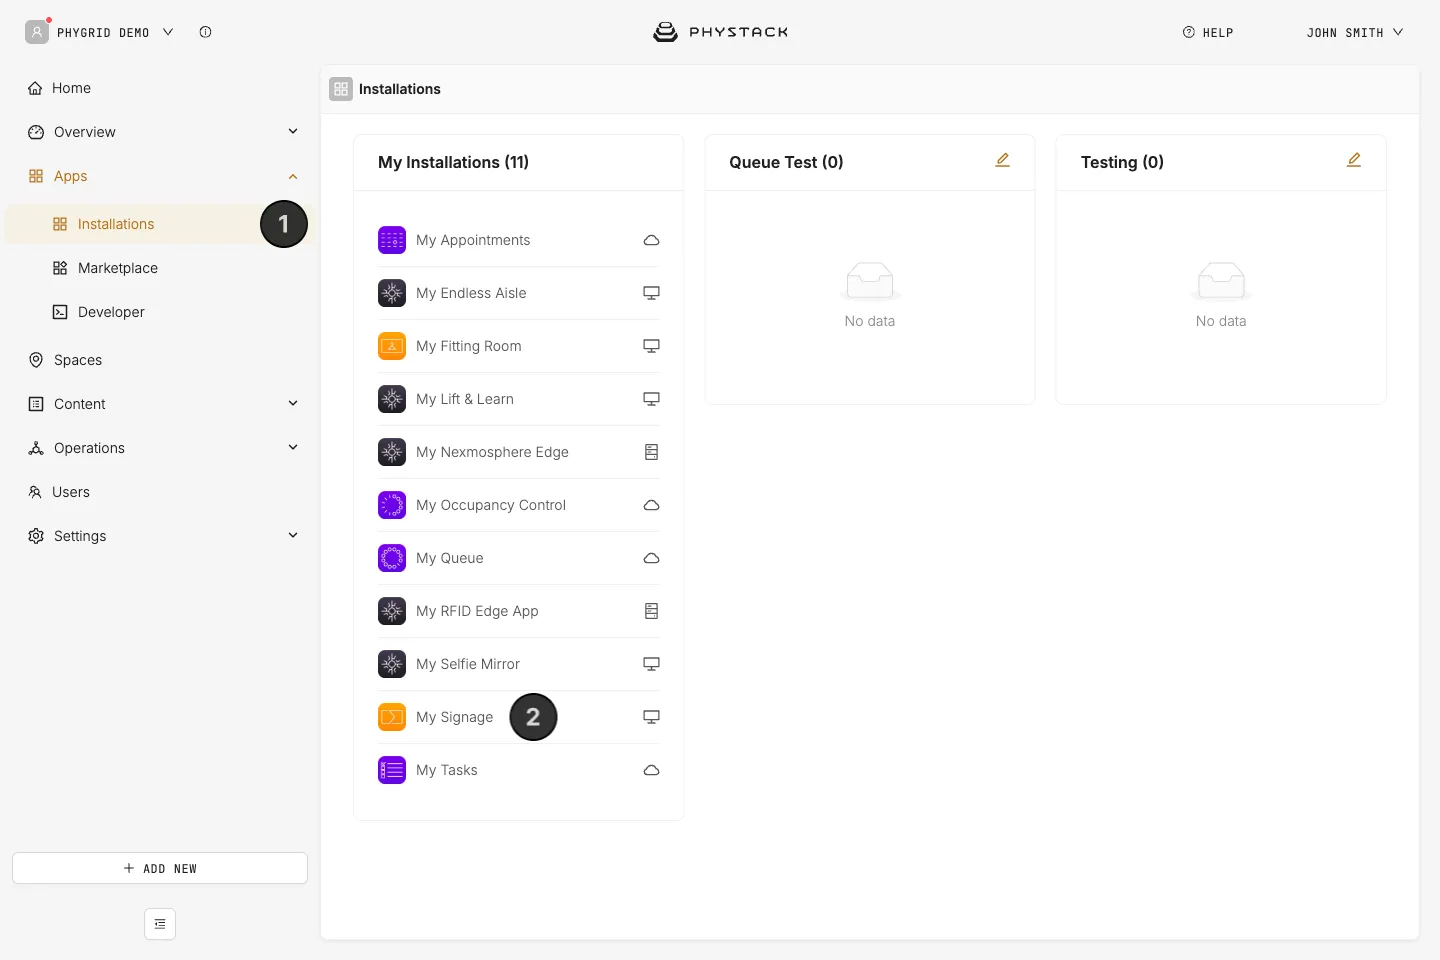Open the Phygrid Demo tenant dropdown
This screenshot has height=960, width=1440.
115,32
